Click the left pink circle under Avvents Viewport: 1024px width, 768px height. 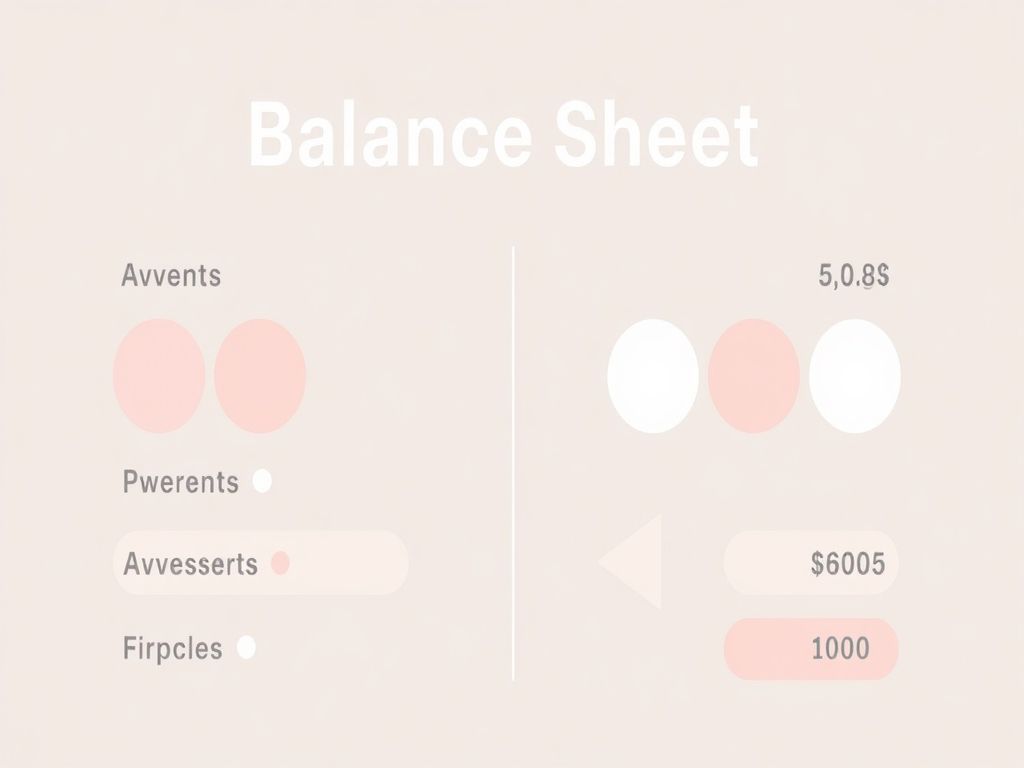click(160, 376)
